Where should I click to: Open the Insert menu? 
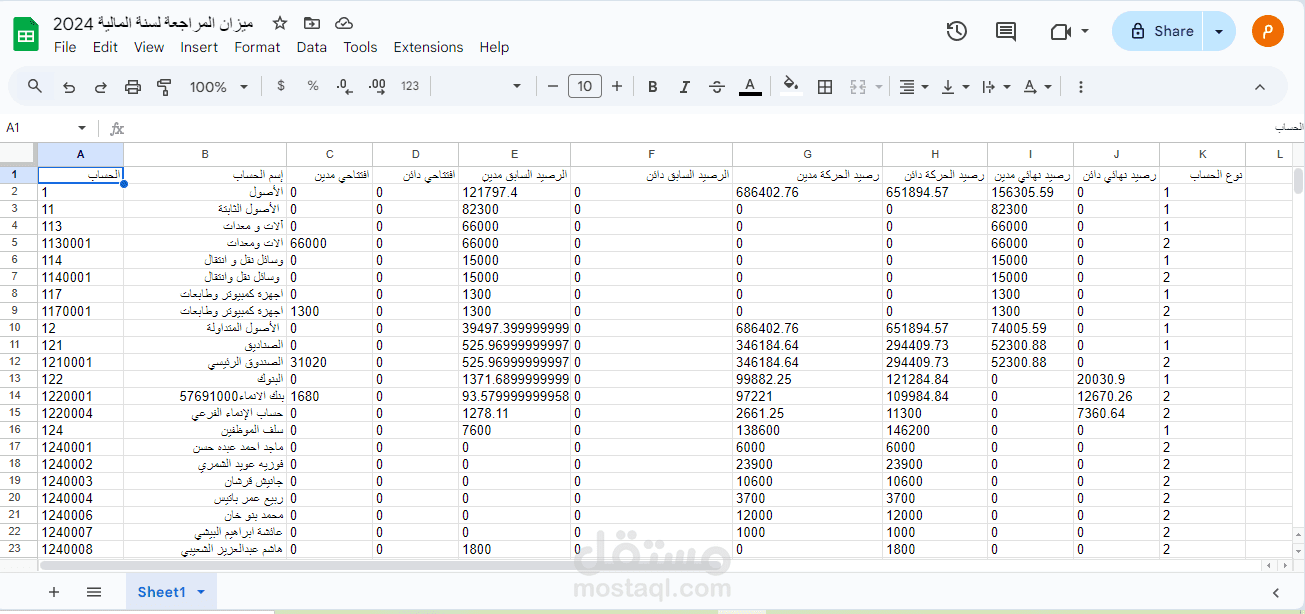(199, 47)
